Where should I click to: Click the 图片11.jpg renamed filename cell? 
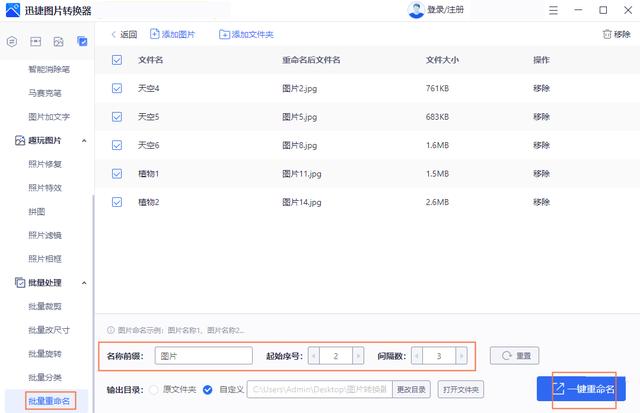point(302,174)
